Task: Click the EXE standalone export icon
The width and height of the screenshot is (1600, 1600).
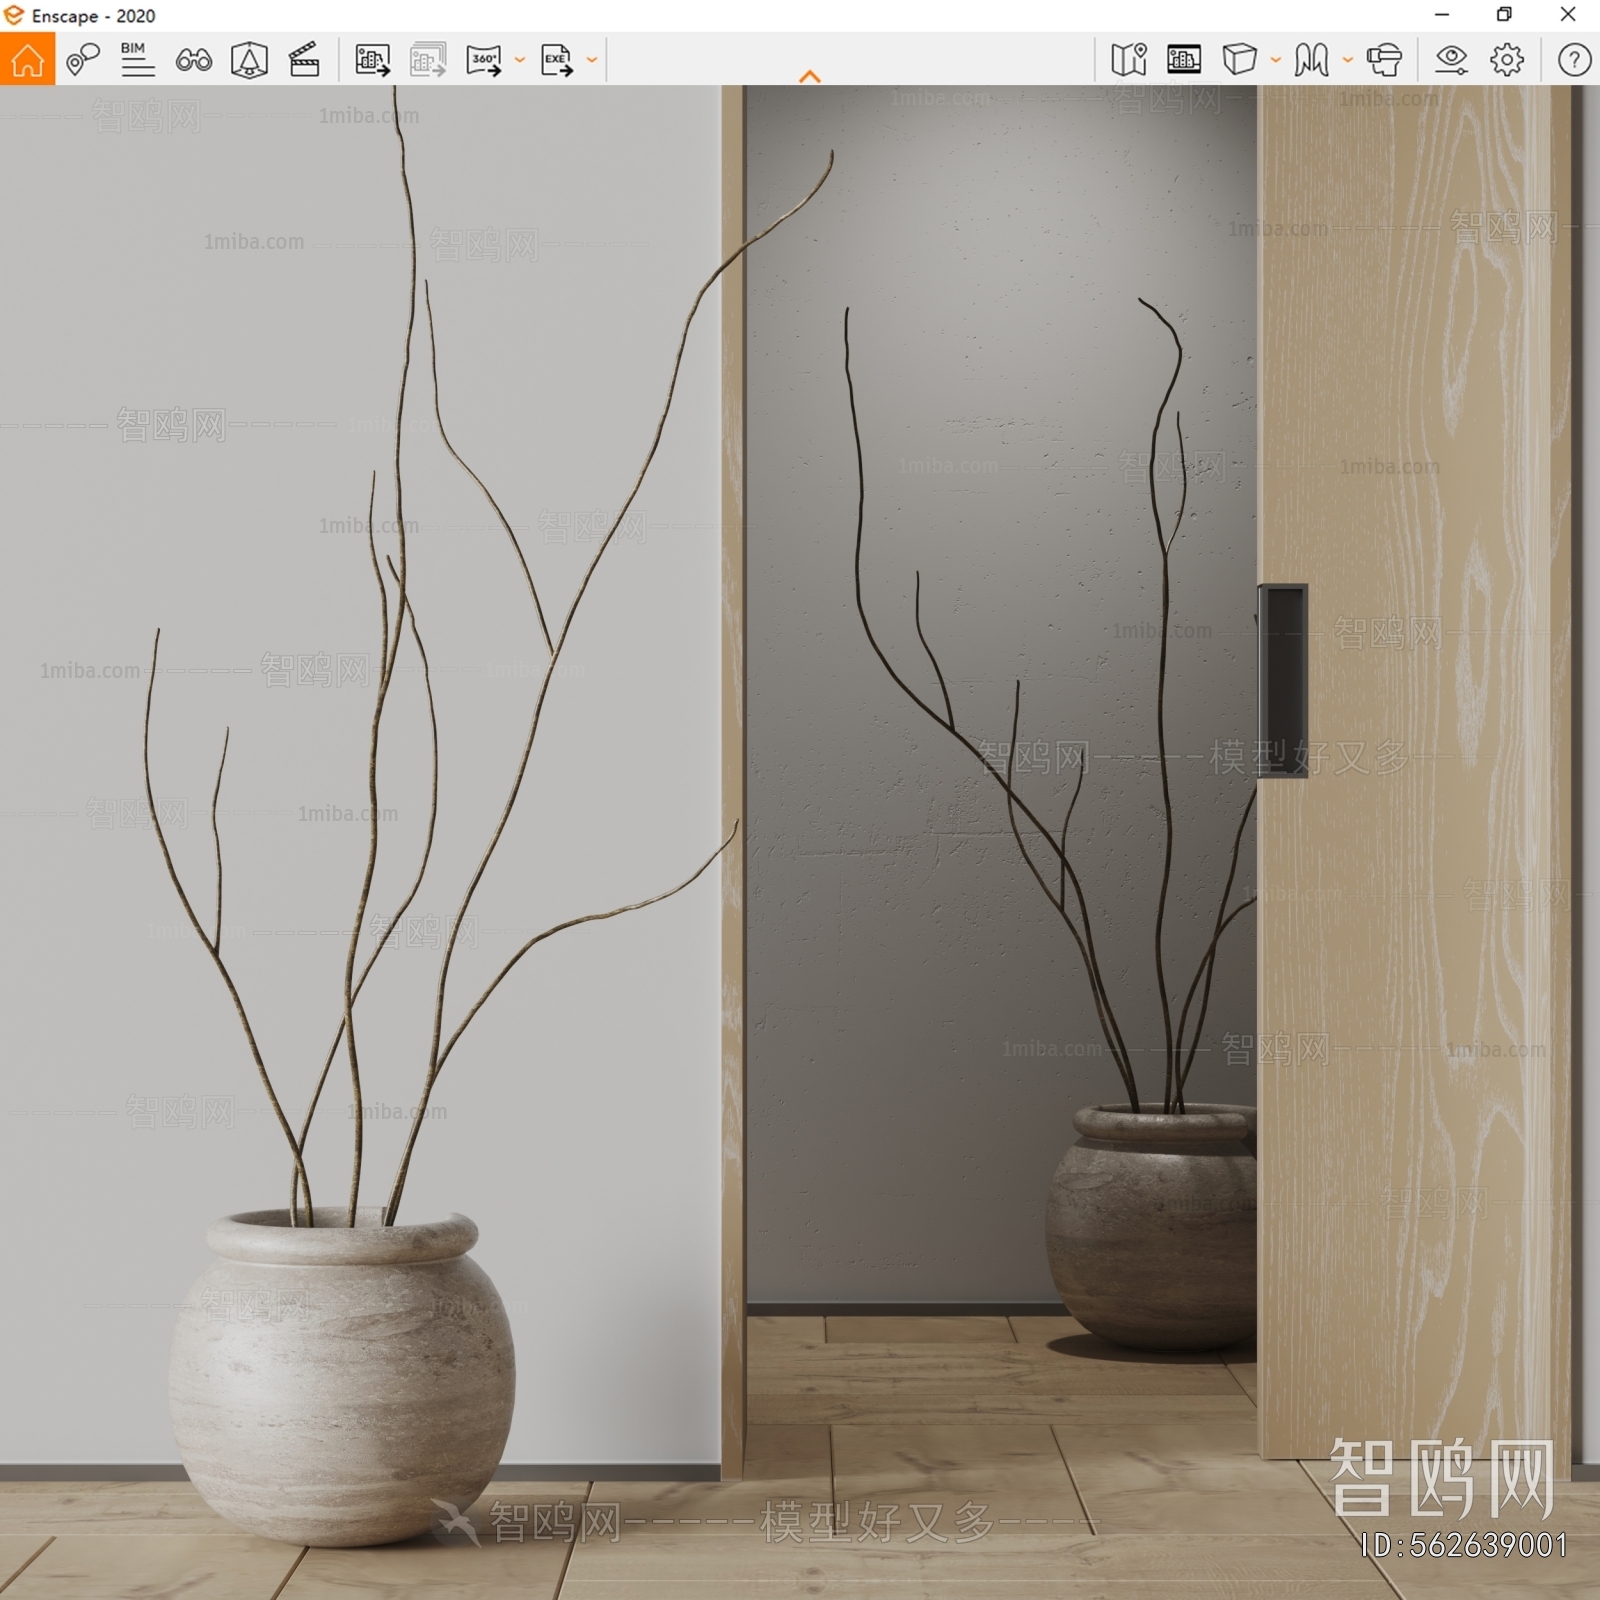Action: point(557,60)
